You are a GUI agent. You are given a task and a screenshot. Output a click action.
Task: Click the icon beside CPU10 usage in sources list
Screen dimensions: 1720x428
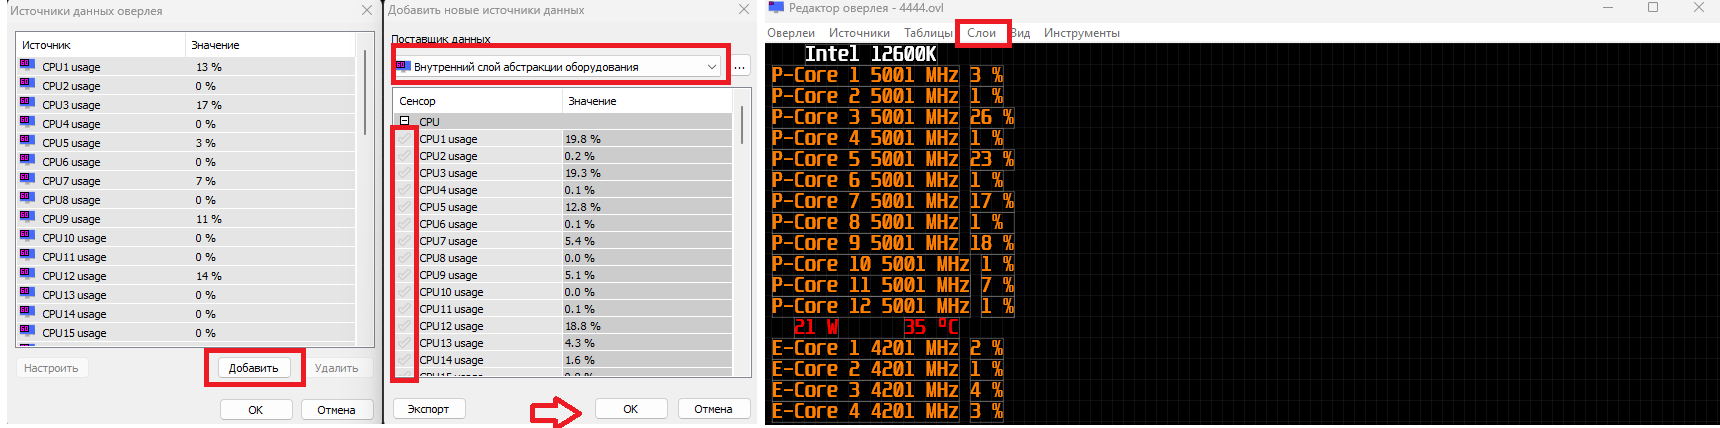tap(27, 236)
